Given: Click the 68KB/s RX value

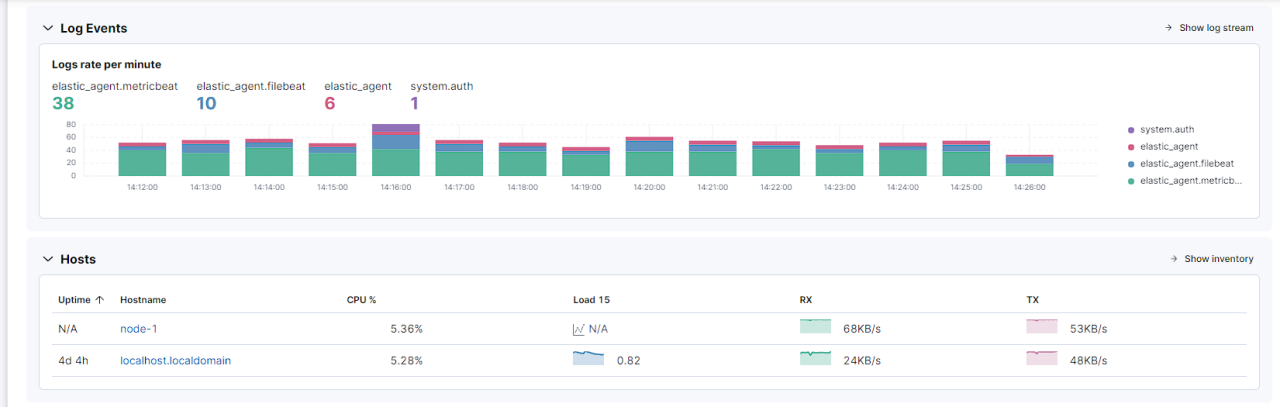Looking at the screenshot, I should pos(863,329).
